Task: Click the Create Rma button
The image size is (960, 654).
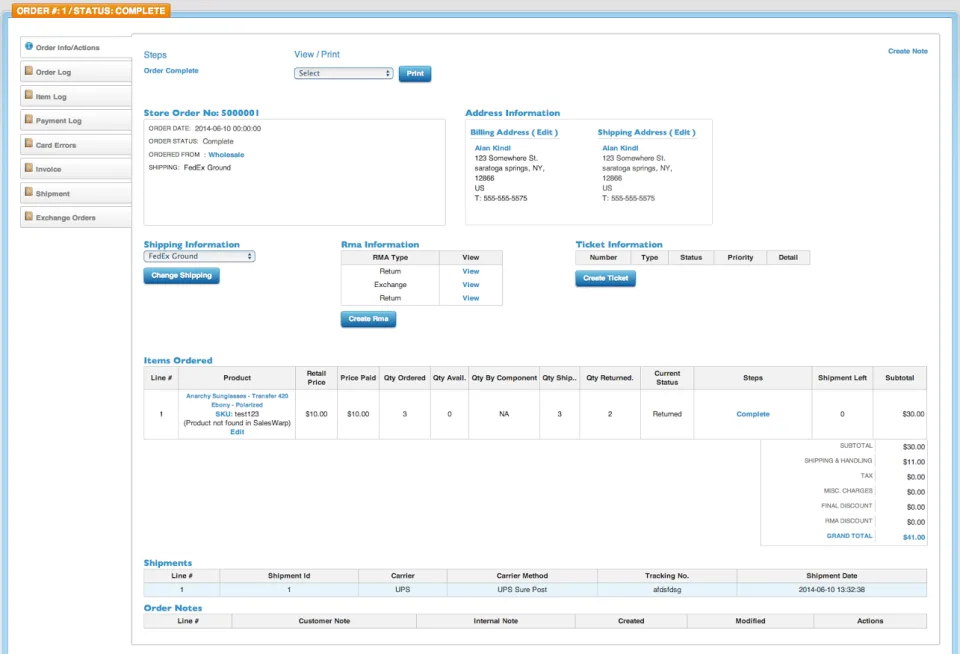Action: click(369, 319)
